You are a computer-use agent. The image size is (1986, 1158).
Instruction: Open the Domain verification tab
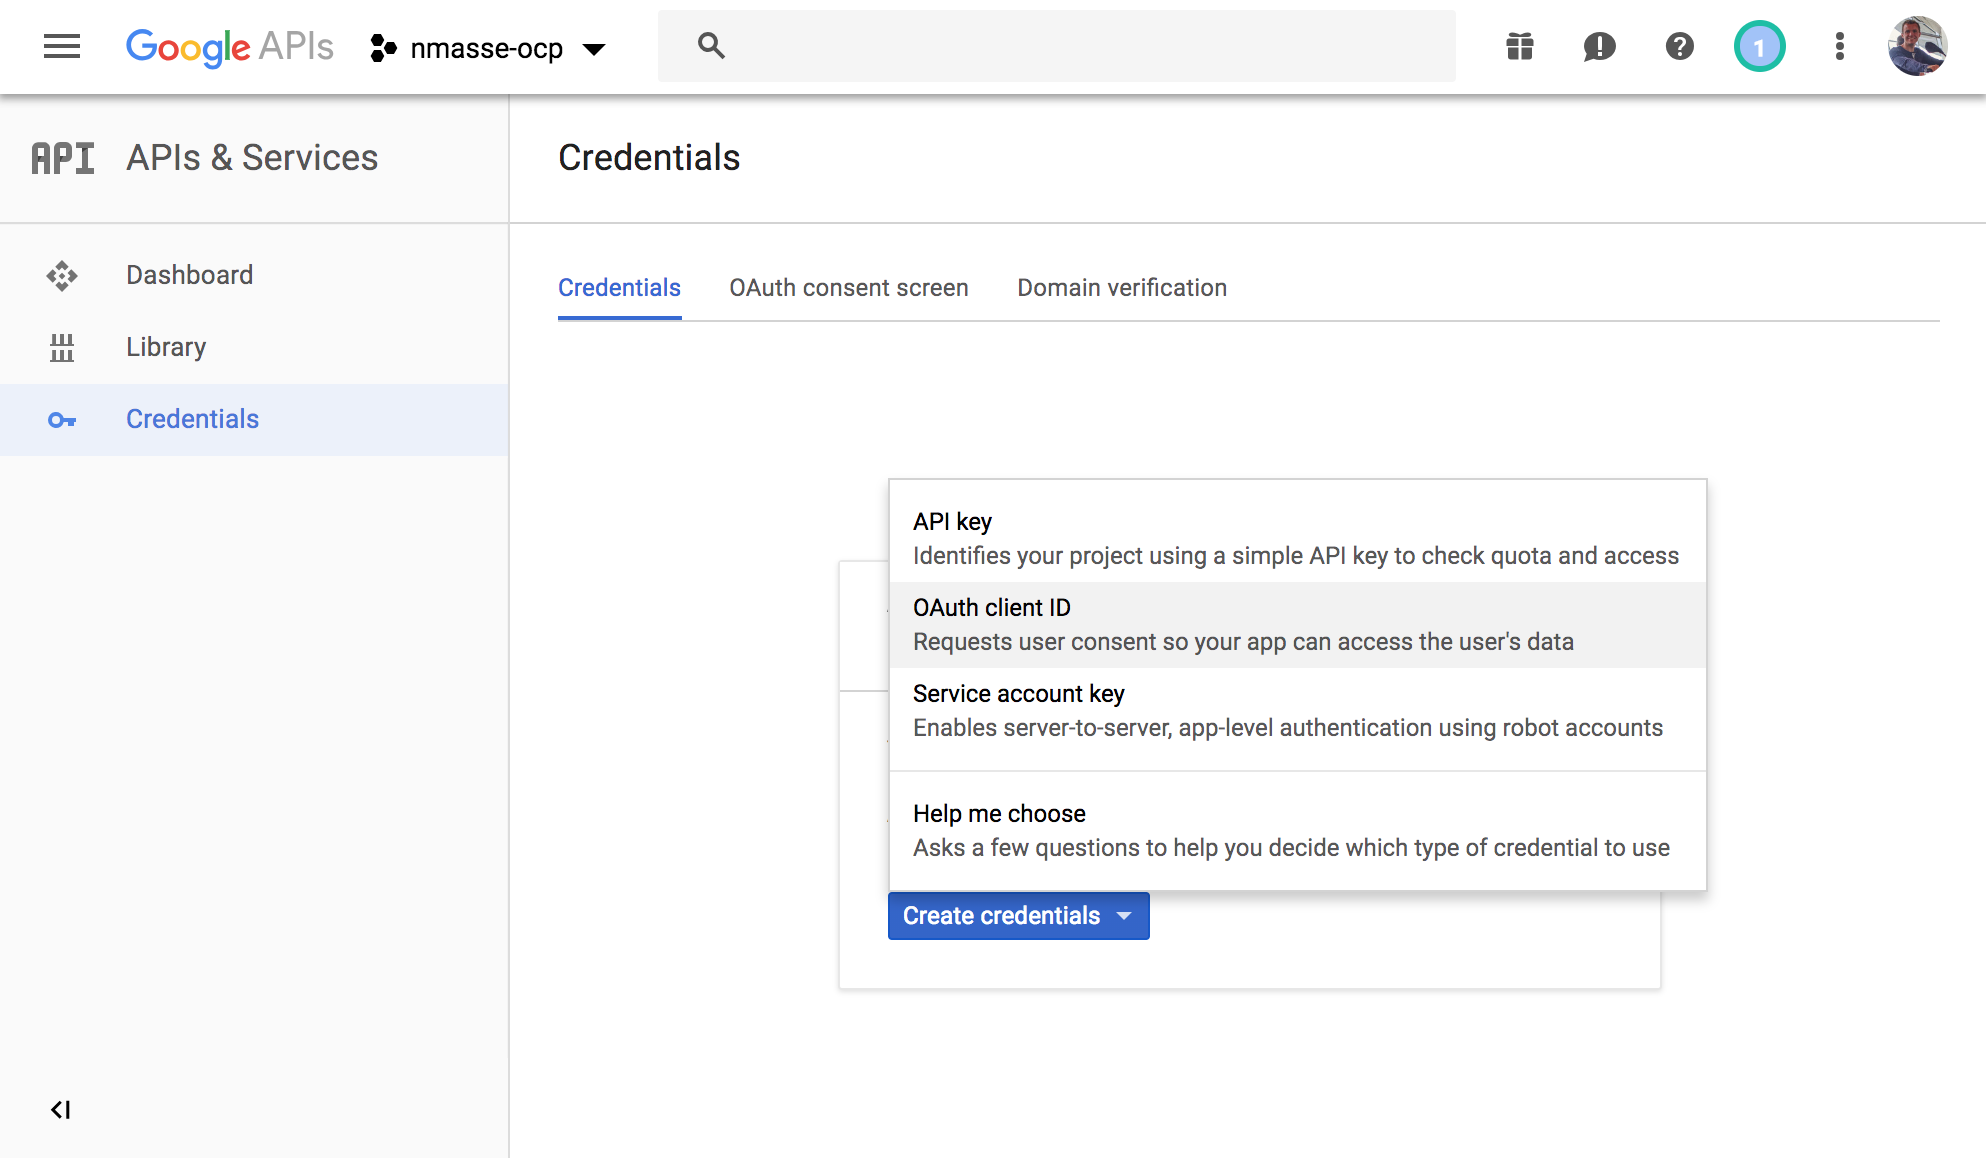pos(1121,288)
